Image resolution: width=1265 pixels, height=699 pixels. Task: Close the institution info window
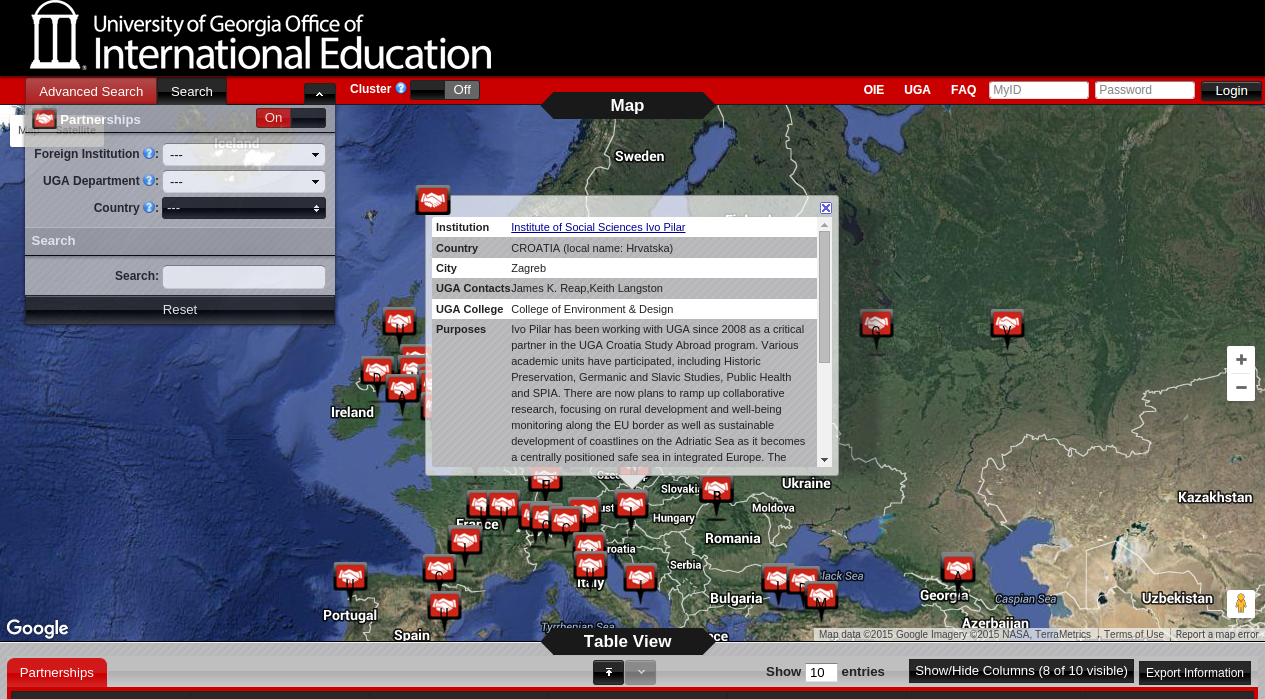click(826, 208)
